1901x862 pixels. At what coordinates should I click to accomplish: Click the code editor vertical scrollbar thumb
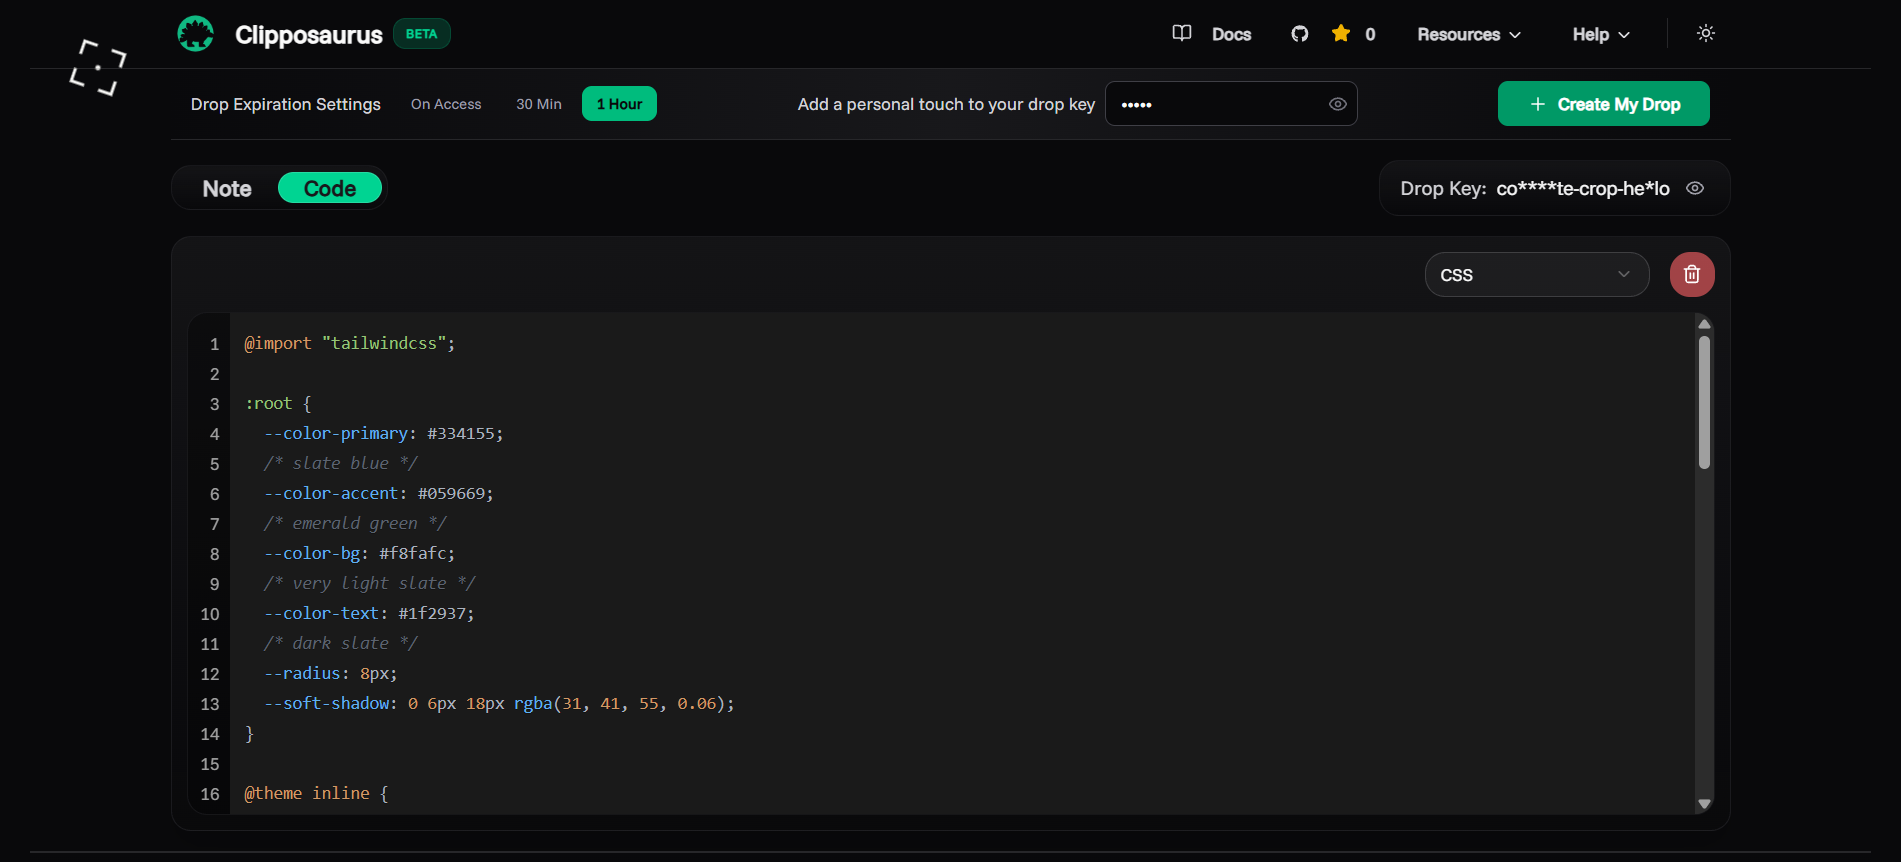1704,402
